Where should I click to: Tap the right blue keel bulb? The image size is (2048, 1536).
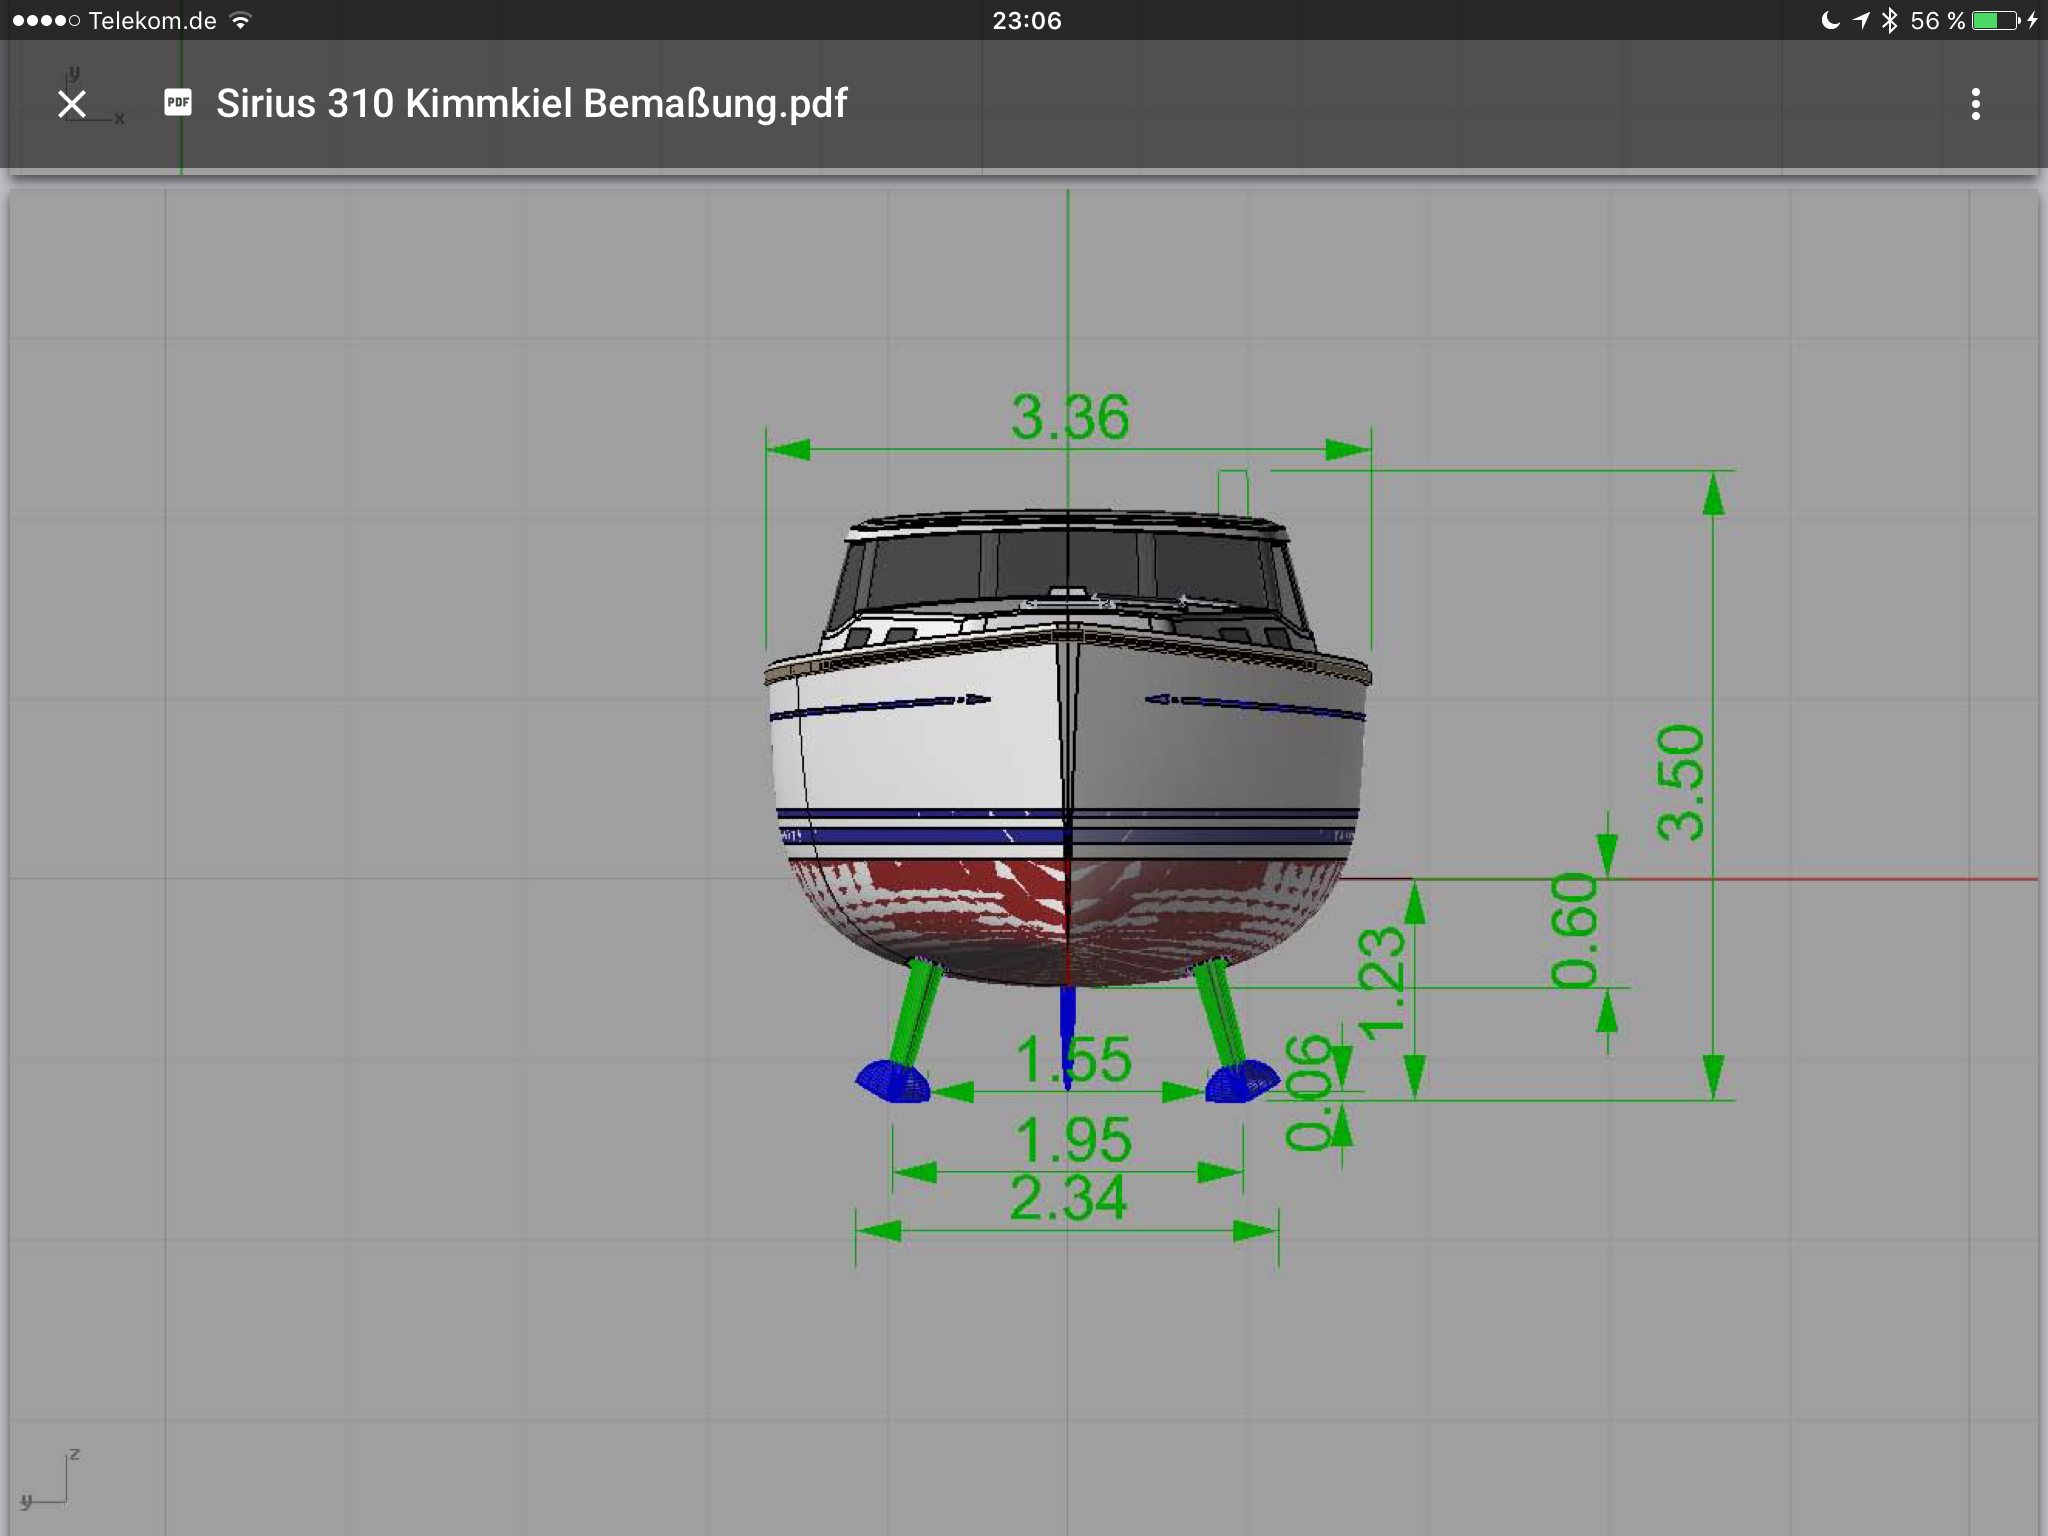(1242, 1082)
